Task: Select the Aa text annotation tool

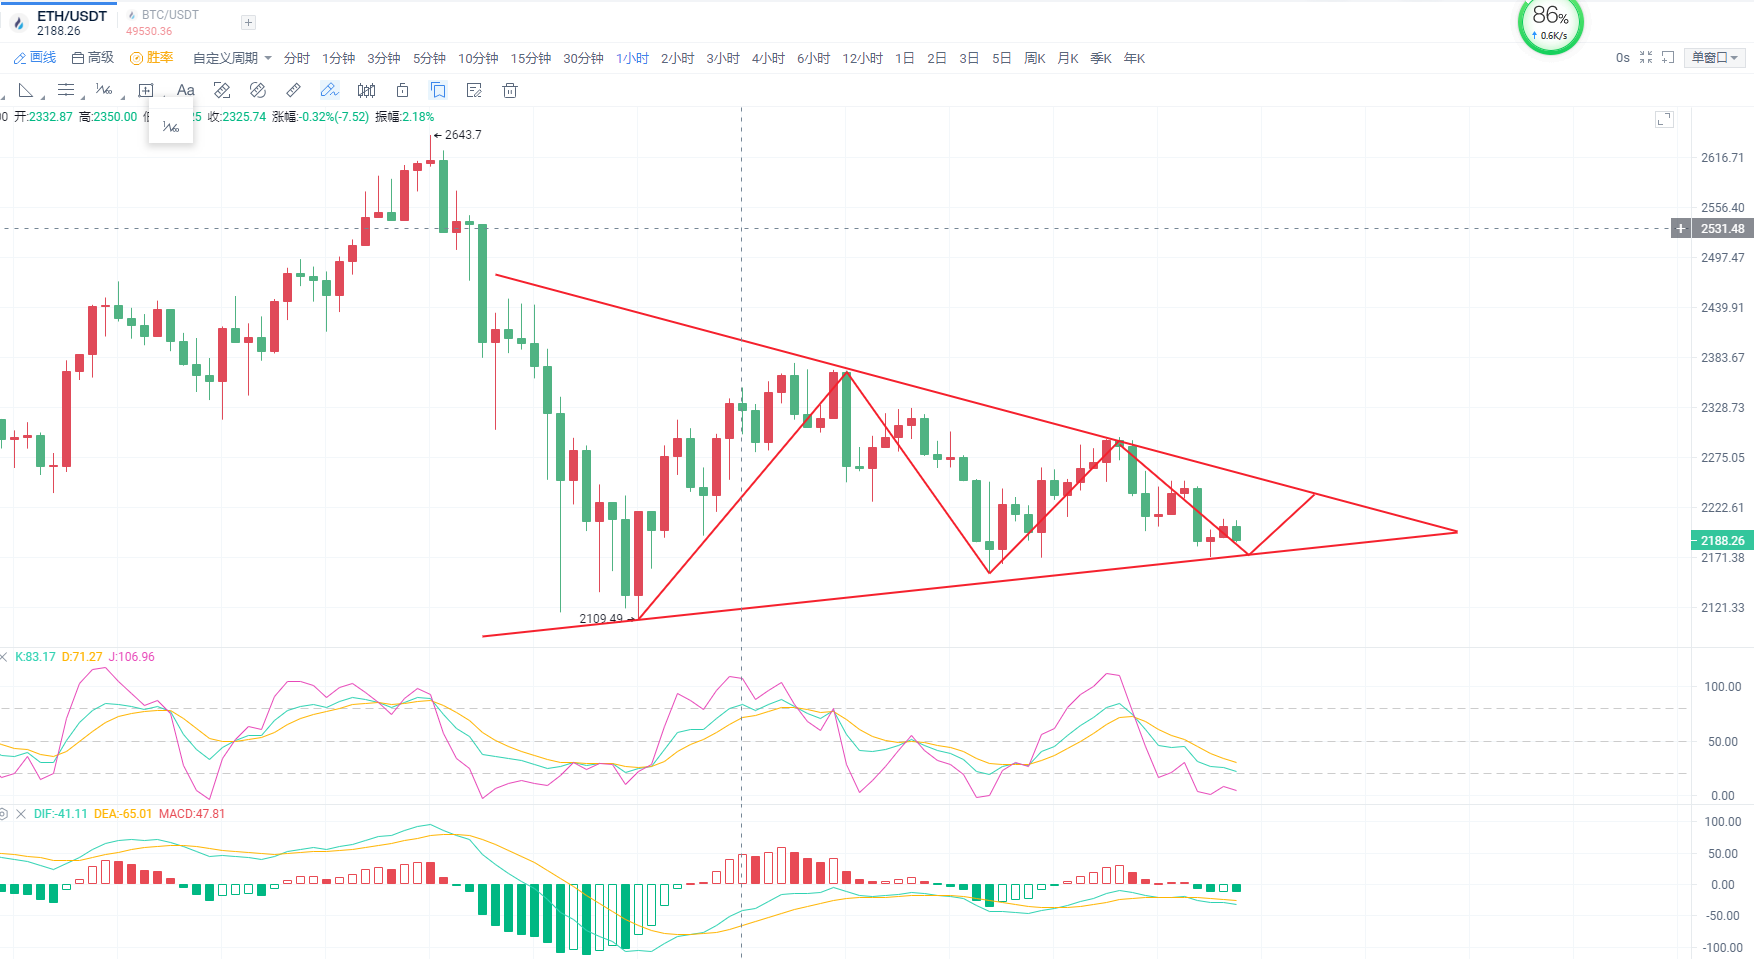Action: pyautogui.click(x=185, y=90)
